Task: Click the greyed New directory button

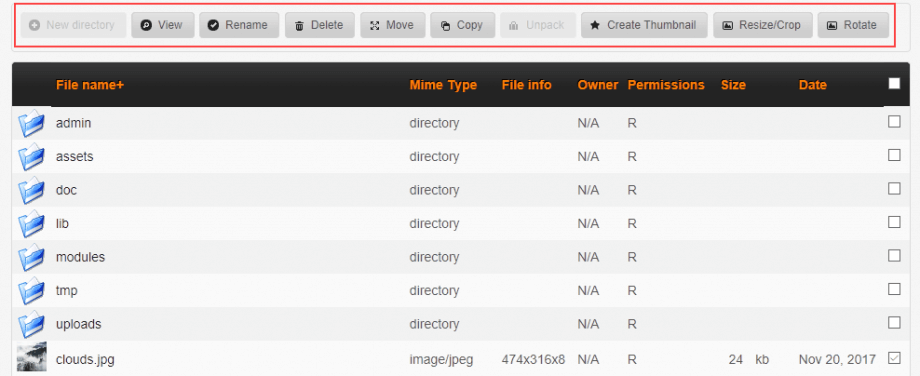Action: [73, 25]
